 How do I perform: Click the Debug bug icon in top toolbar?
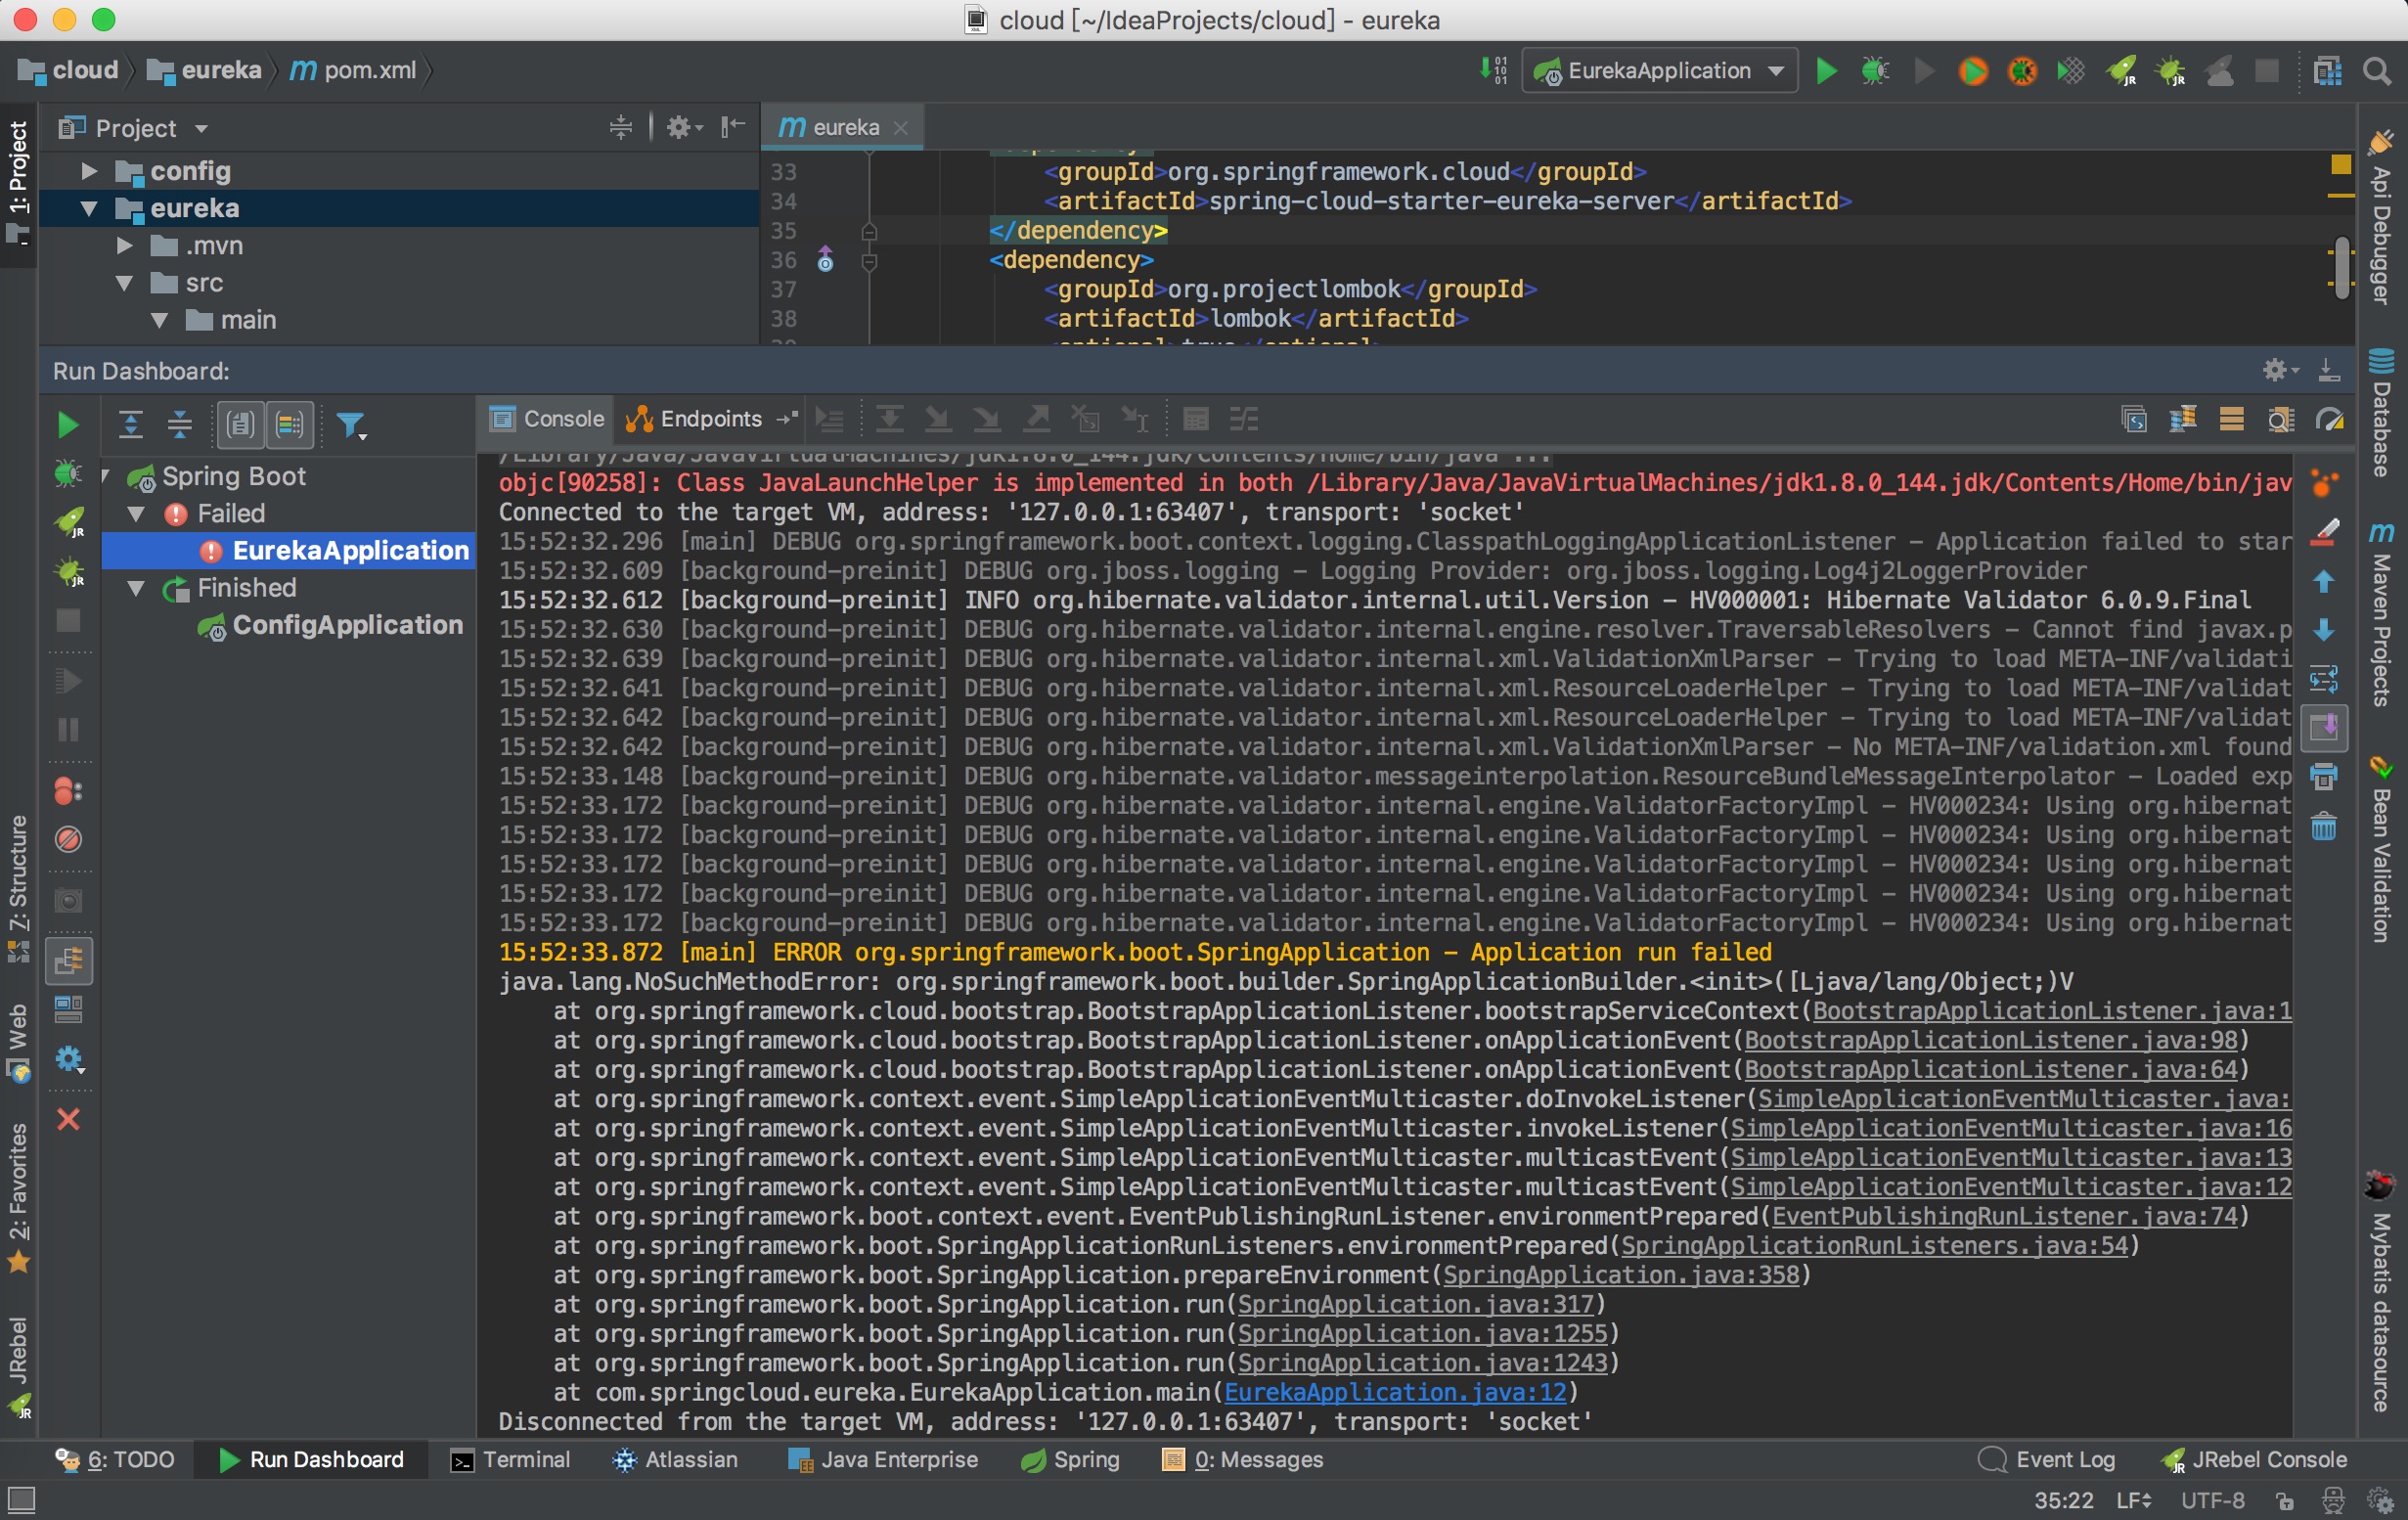1874,71
